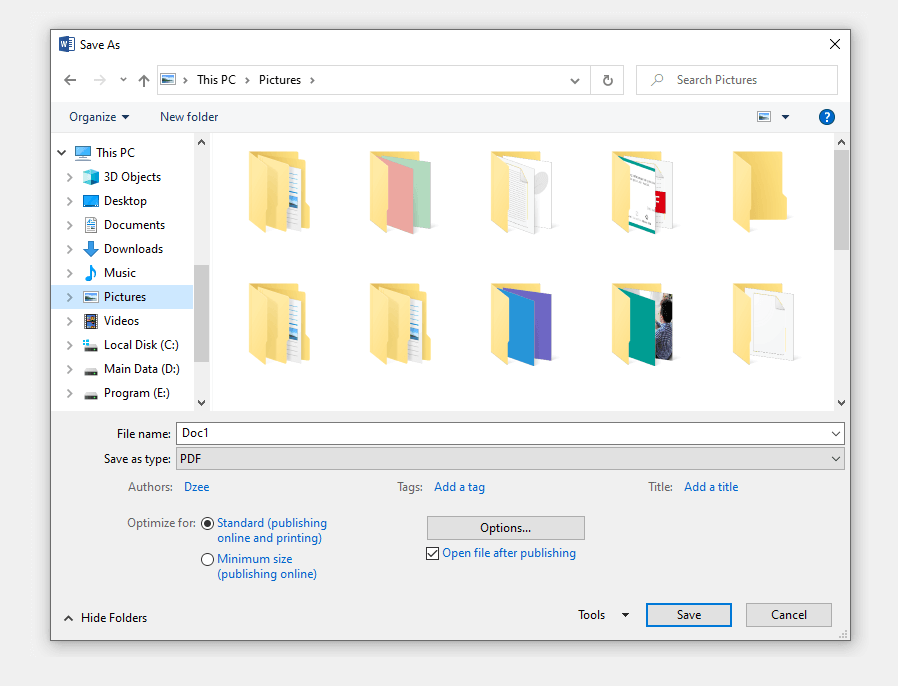The height and width of the screenshot is (686, 898).
Task: Select the folder with blank white page
Action: tap(764, 324)
